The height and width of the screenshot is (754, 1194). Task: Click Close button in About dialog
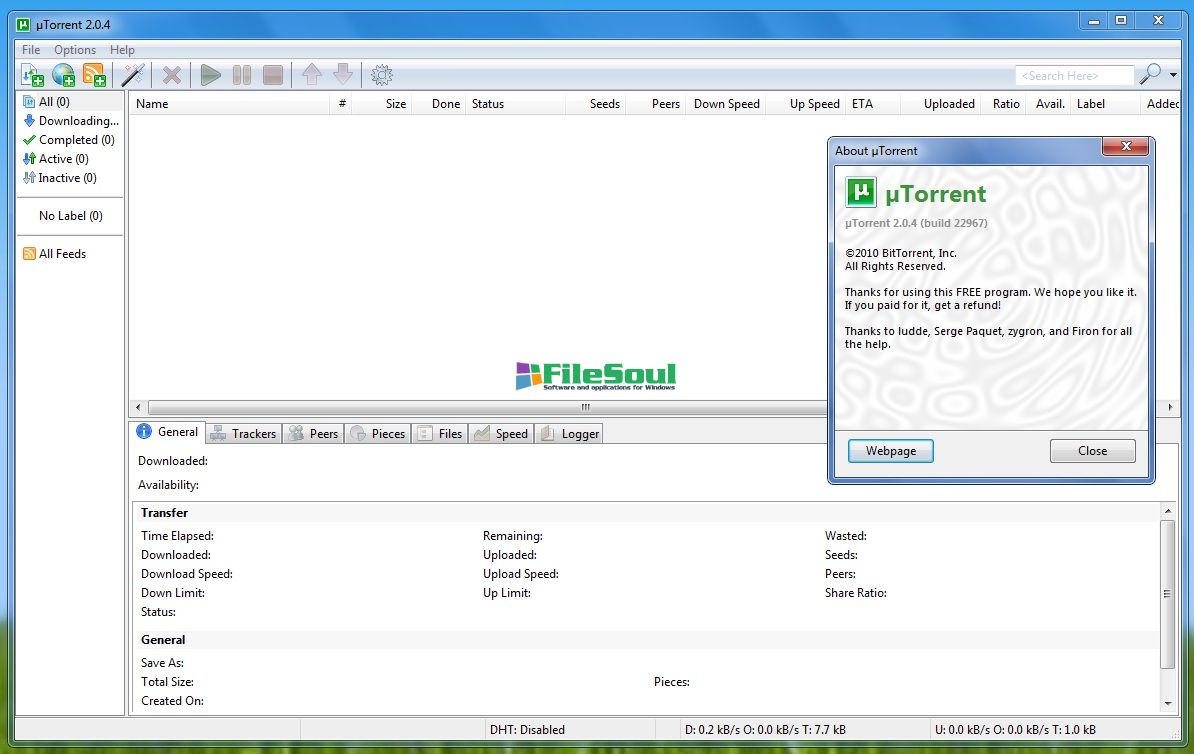coord(1092,451)
